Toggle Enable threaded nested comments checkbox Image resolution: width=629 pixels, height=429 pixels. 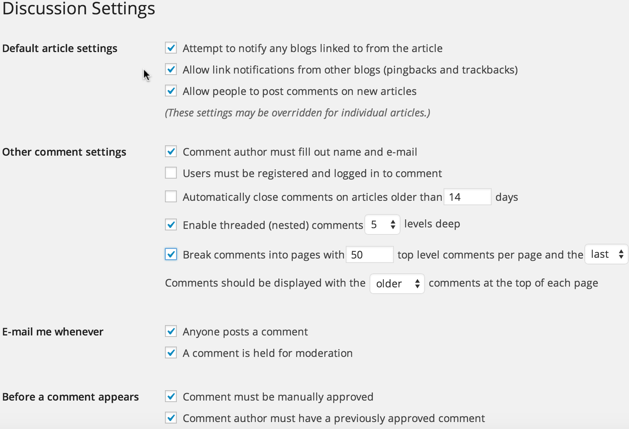(171, 224)
